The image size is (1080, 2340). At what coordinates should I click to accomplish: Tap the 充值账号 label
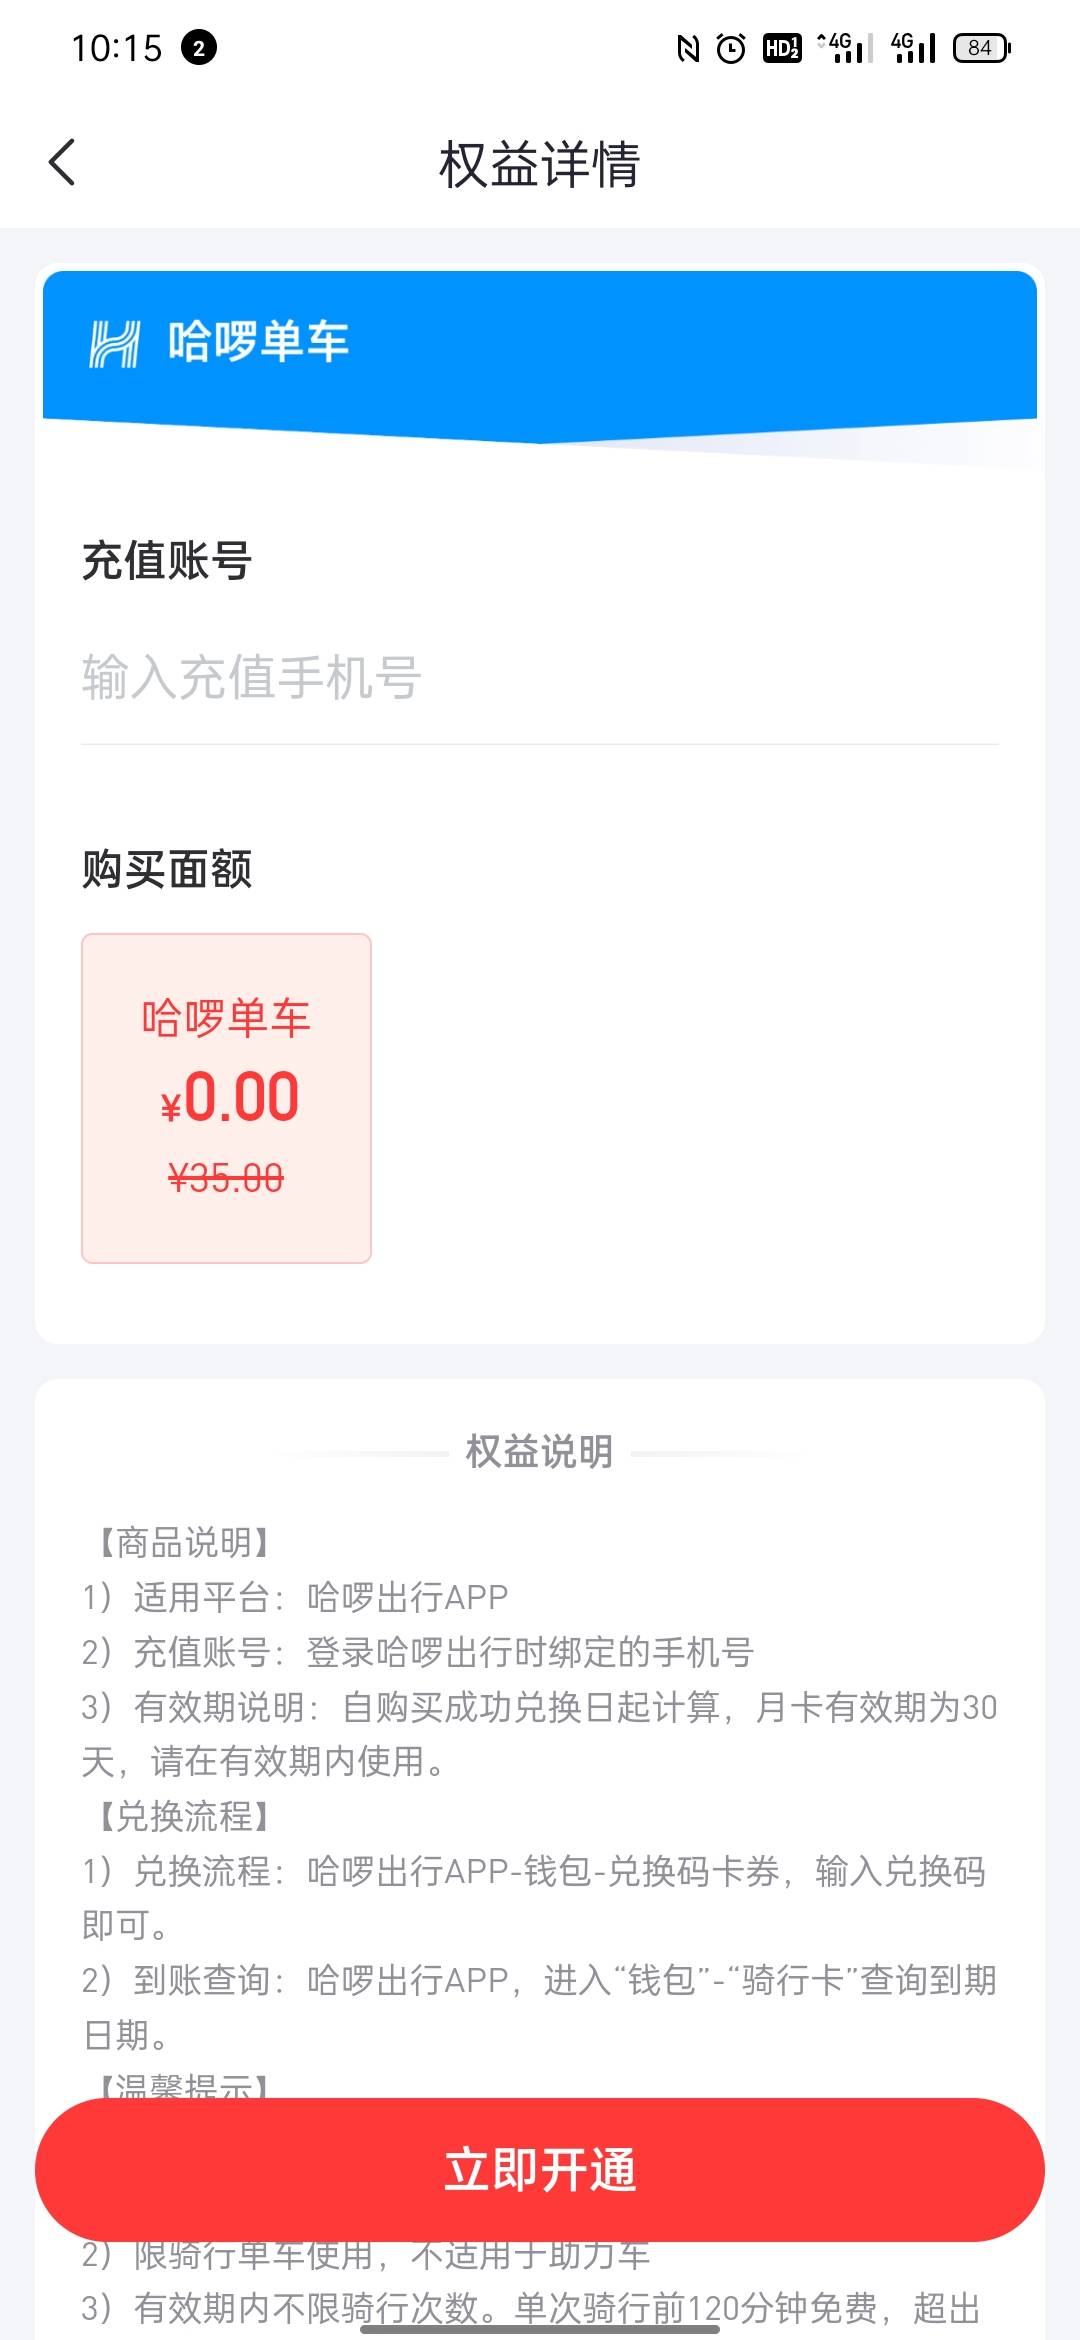pyautogui.click(x=166, y=560)
